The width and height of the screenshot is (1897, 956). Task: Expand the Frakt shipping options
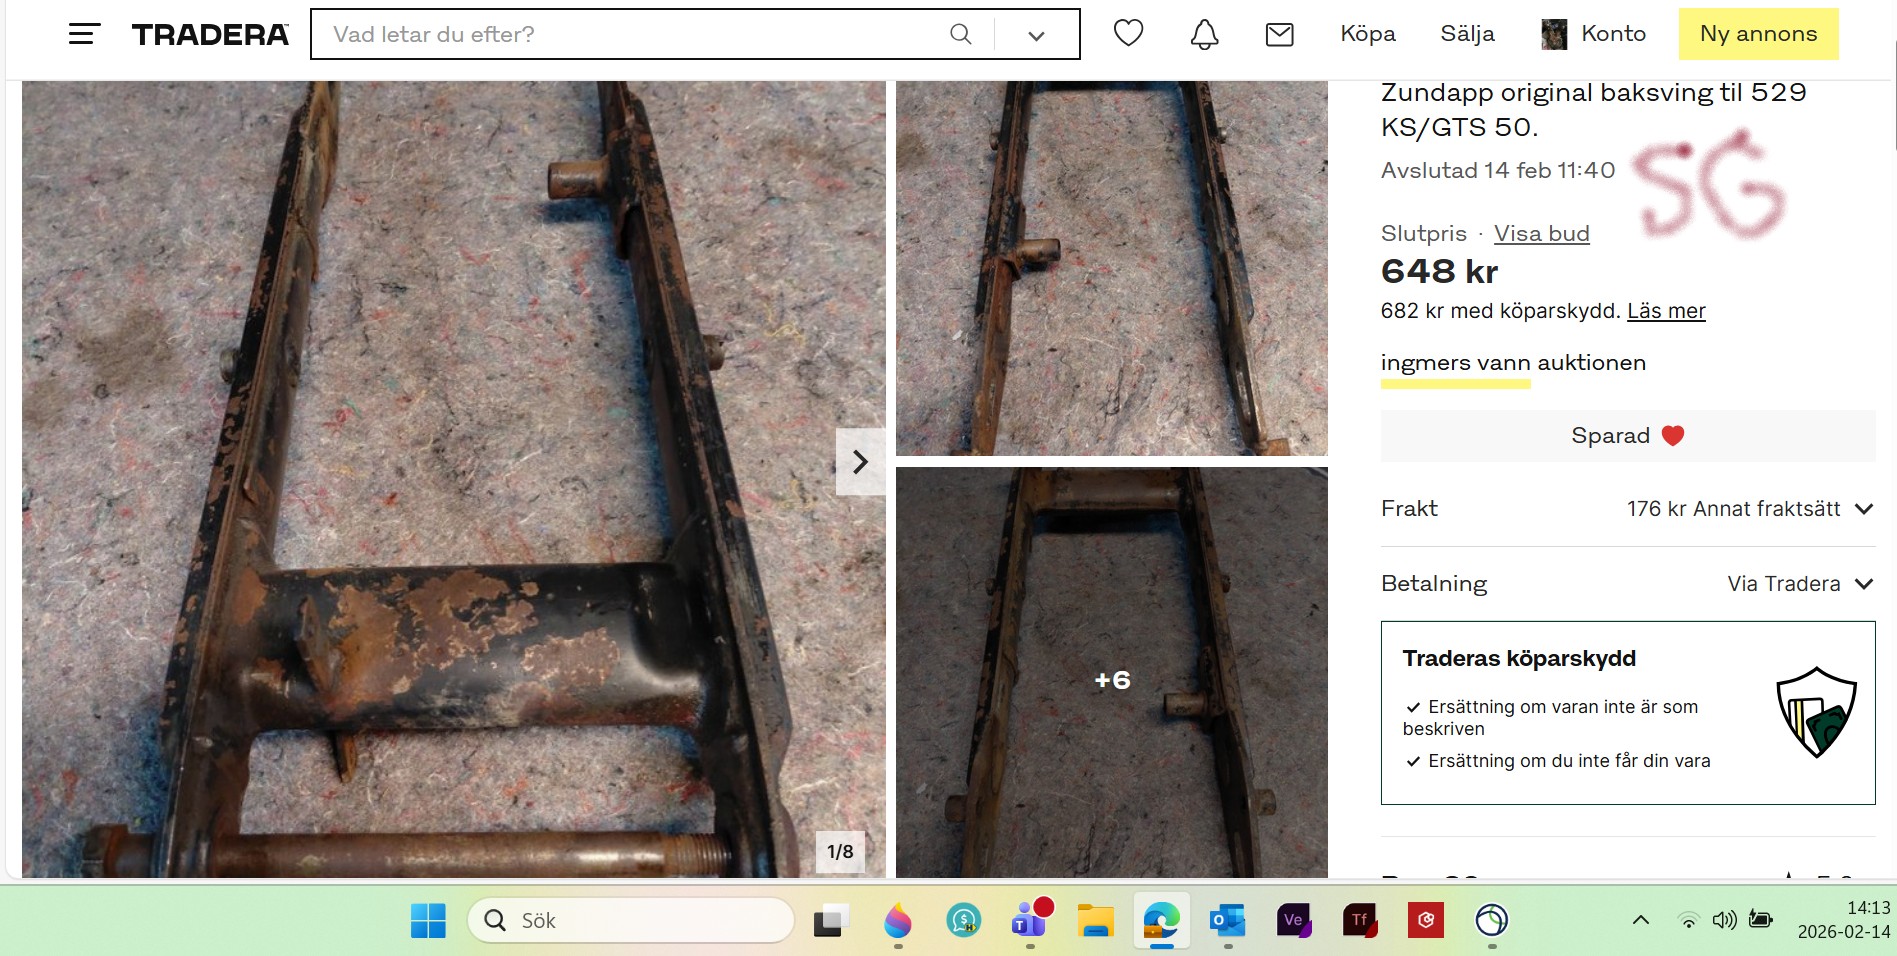click(x=1863, y=509)
